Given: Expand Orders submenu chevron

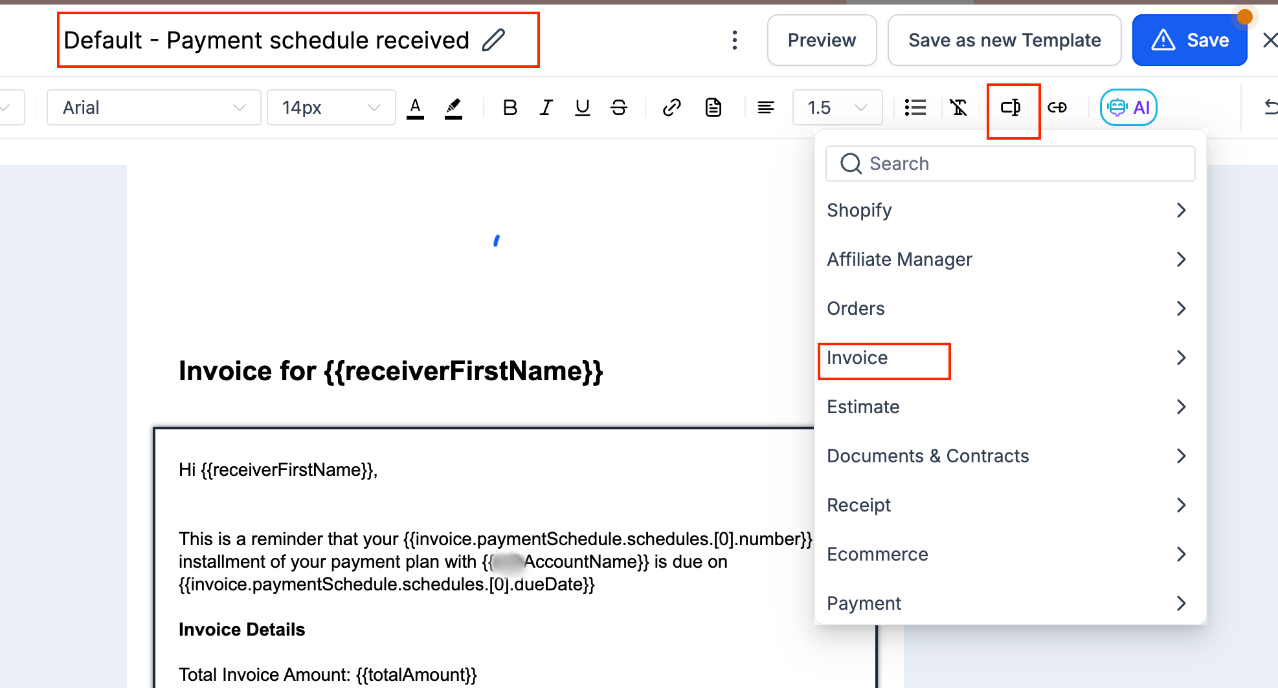Looking at the screenshot, I should (x=1181, y=308).
